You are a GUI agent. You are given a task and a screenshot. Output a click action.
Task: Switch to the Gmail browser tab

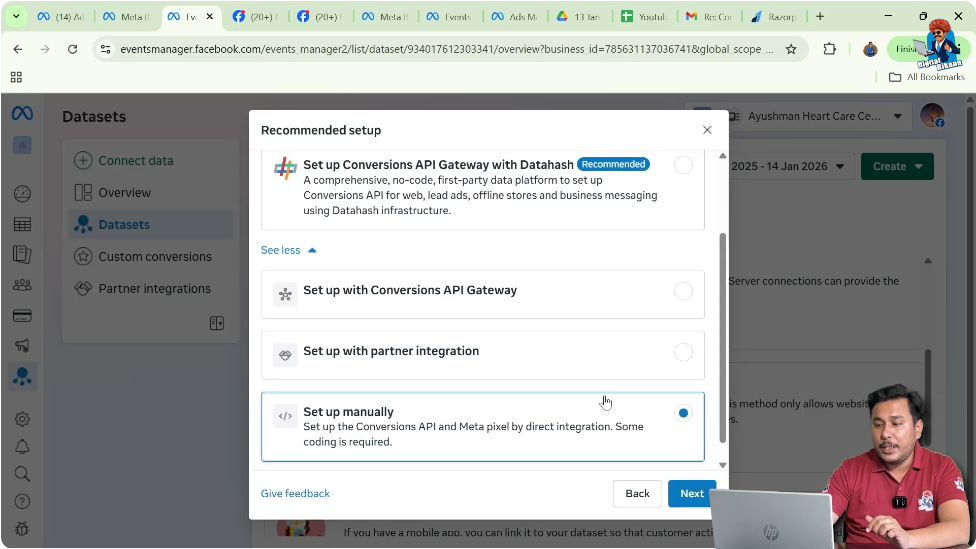tap(708, 17)
